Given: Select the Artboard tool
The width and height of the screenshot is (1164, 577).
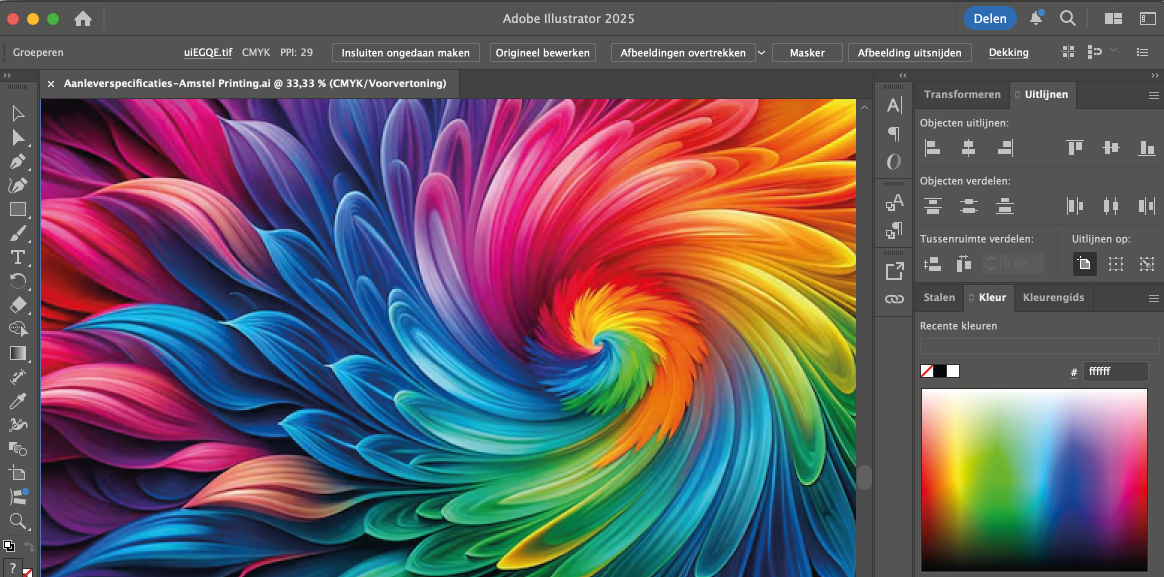Looking at the screenshot, I should click(x=19, y=472).
